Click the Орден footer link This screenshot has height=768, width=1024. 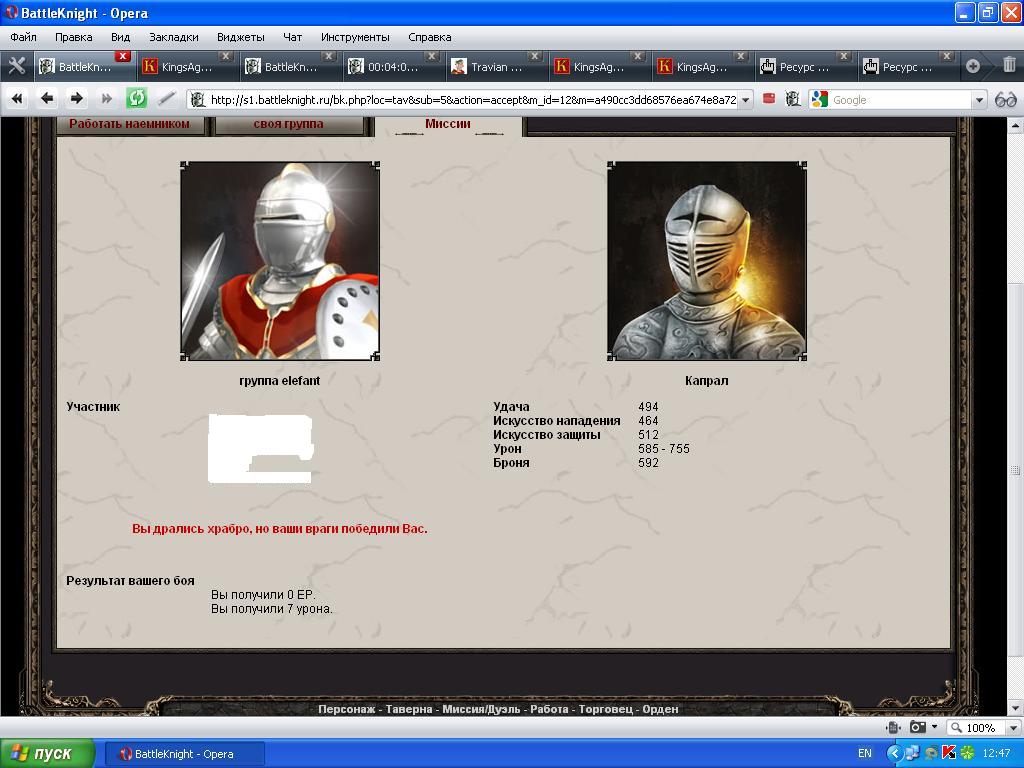click(x=660, y=709)
